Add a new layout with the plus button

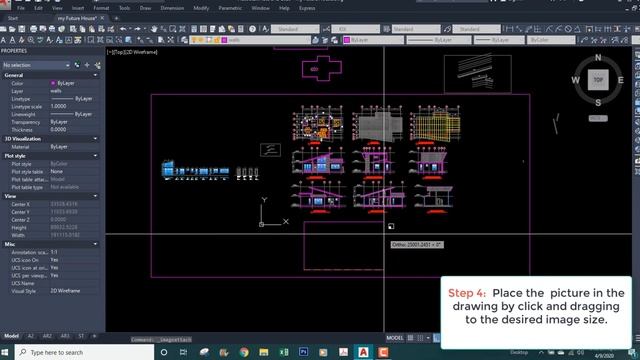(x=94, y=336)
